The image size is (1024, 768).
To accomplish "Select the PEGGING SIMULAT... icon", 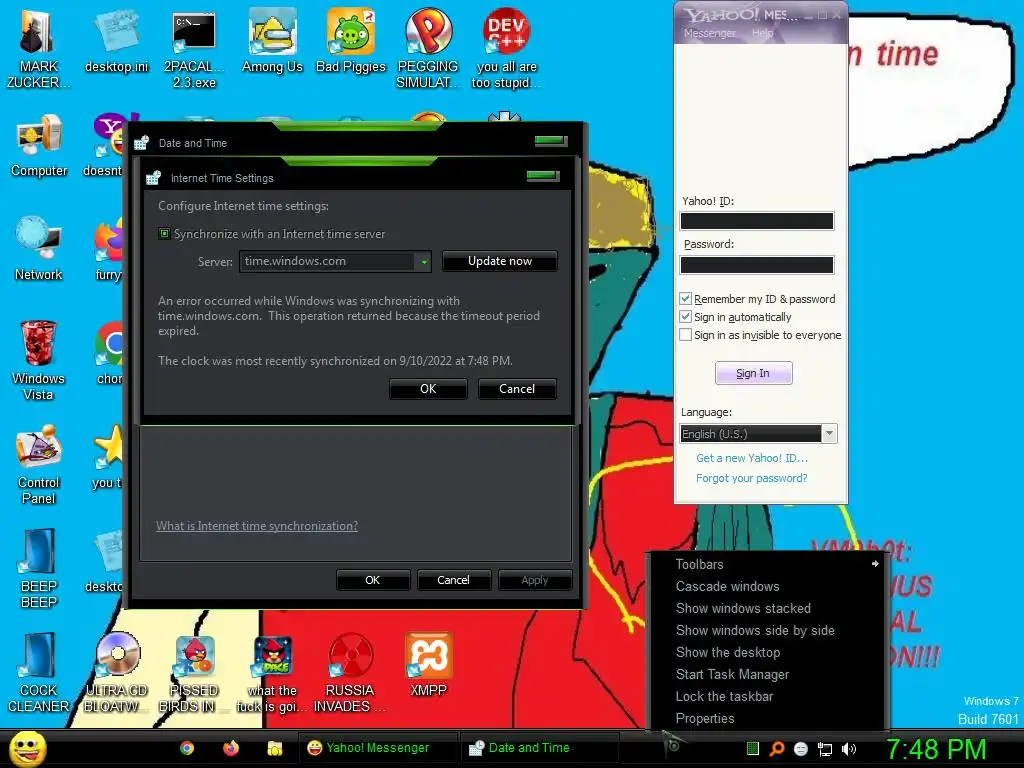I will tap(428, 49).
